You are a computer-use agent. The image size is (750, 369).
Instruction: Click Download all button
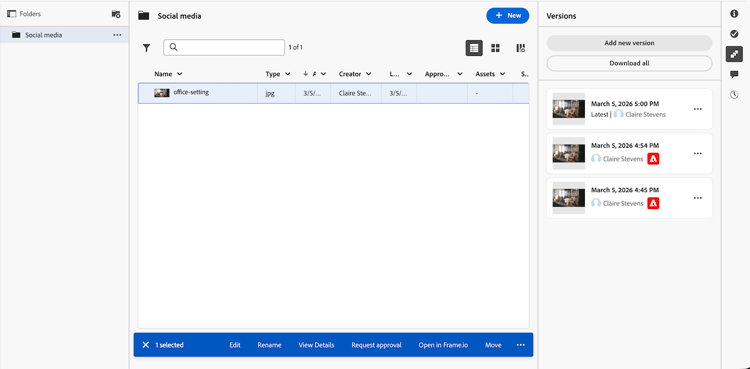[x=629, y=63]
